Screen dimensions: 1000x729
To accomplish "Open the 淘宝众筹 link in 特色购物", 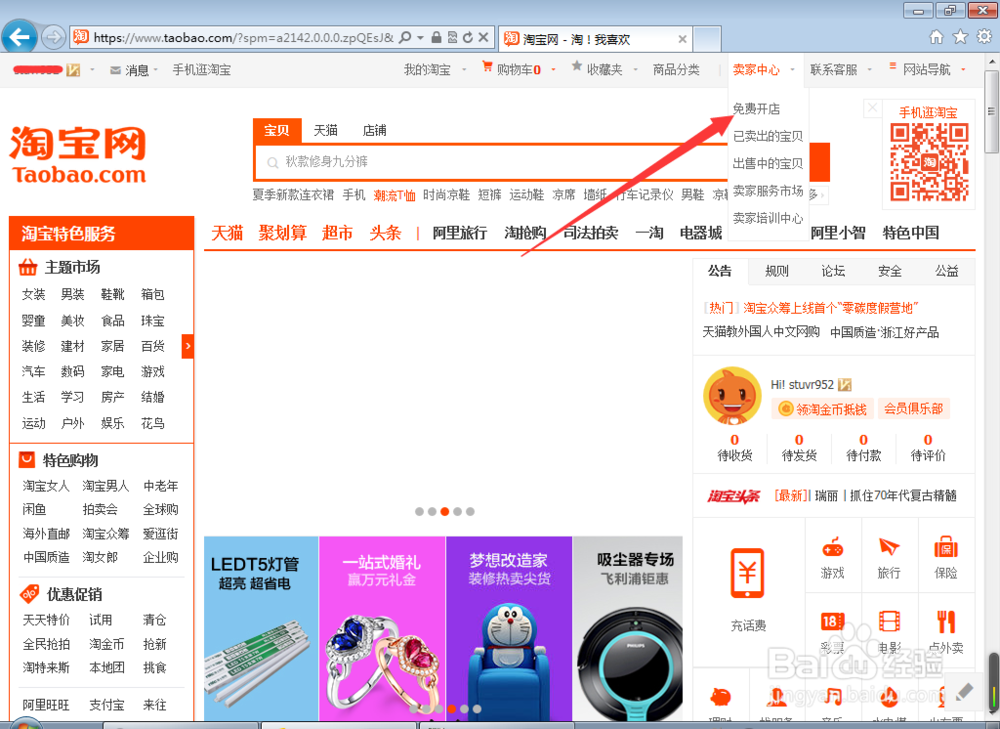I will 106,533.
